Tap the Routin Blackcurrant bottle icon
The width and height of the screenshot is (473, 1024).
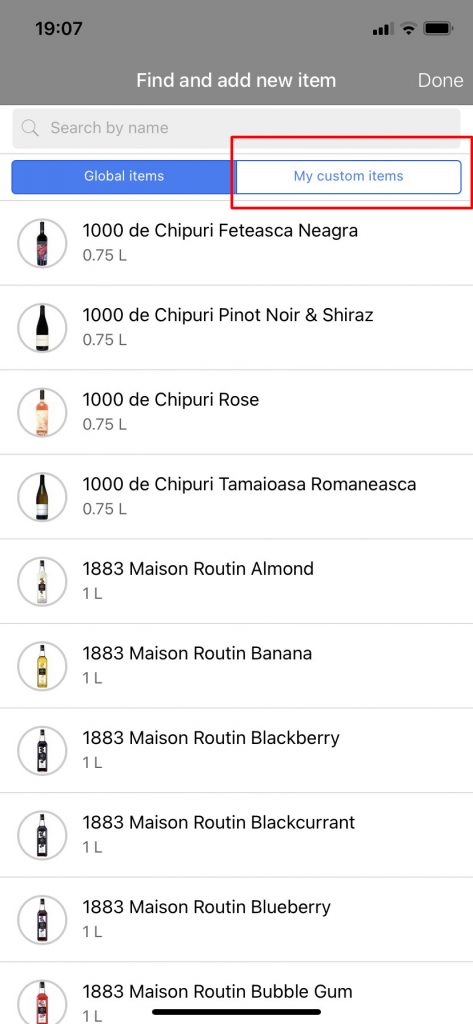(x=42, y=835)
